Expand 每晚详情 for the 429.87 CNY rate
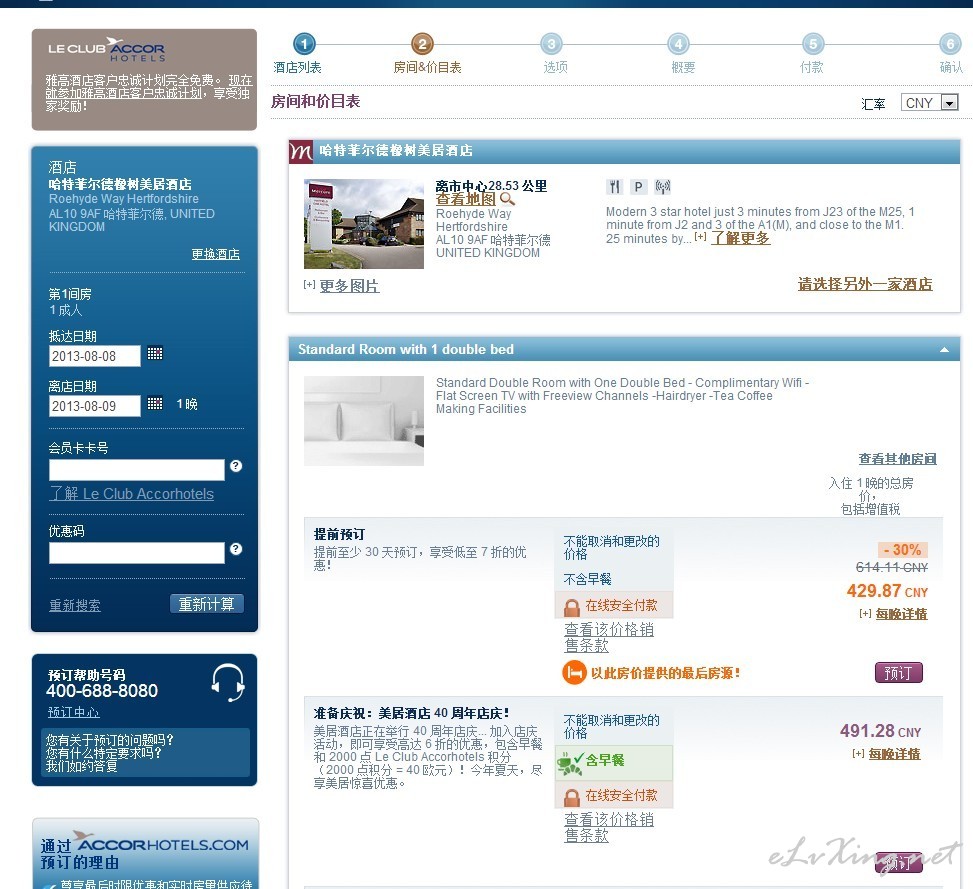The height and width of the screenshot is (889, 973). 901,614
